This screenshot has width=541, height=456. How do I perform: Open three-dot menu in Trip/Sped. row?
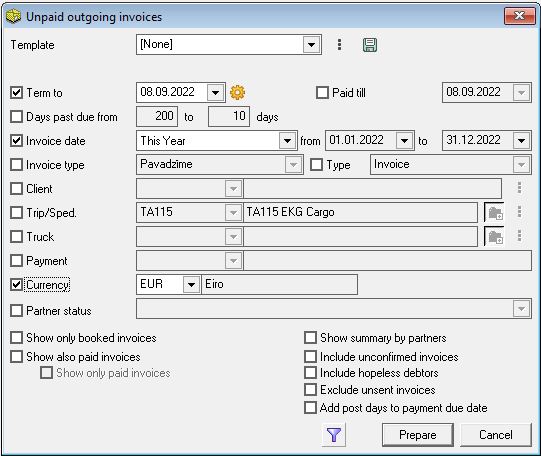coord(519,212)
